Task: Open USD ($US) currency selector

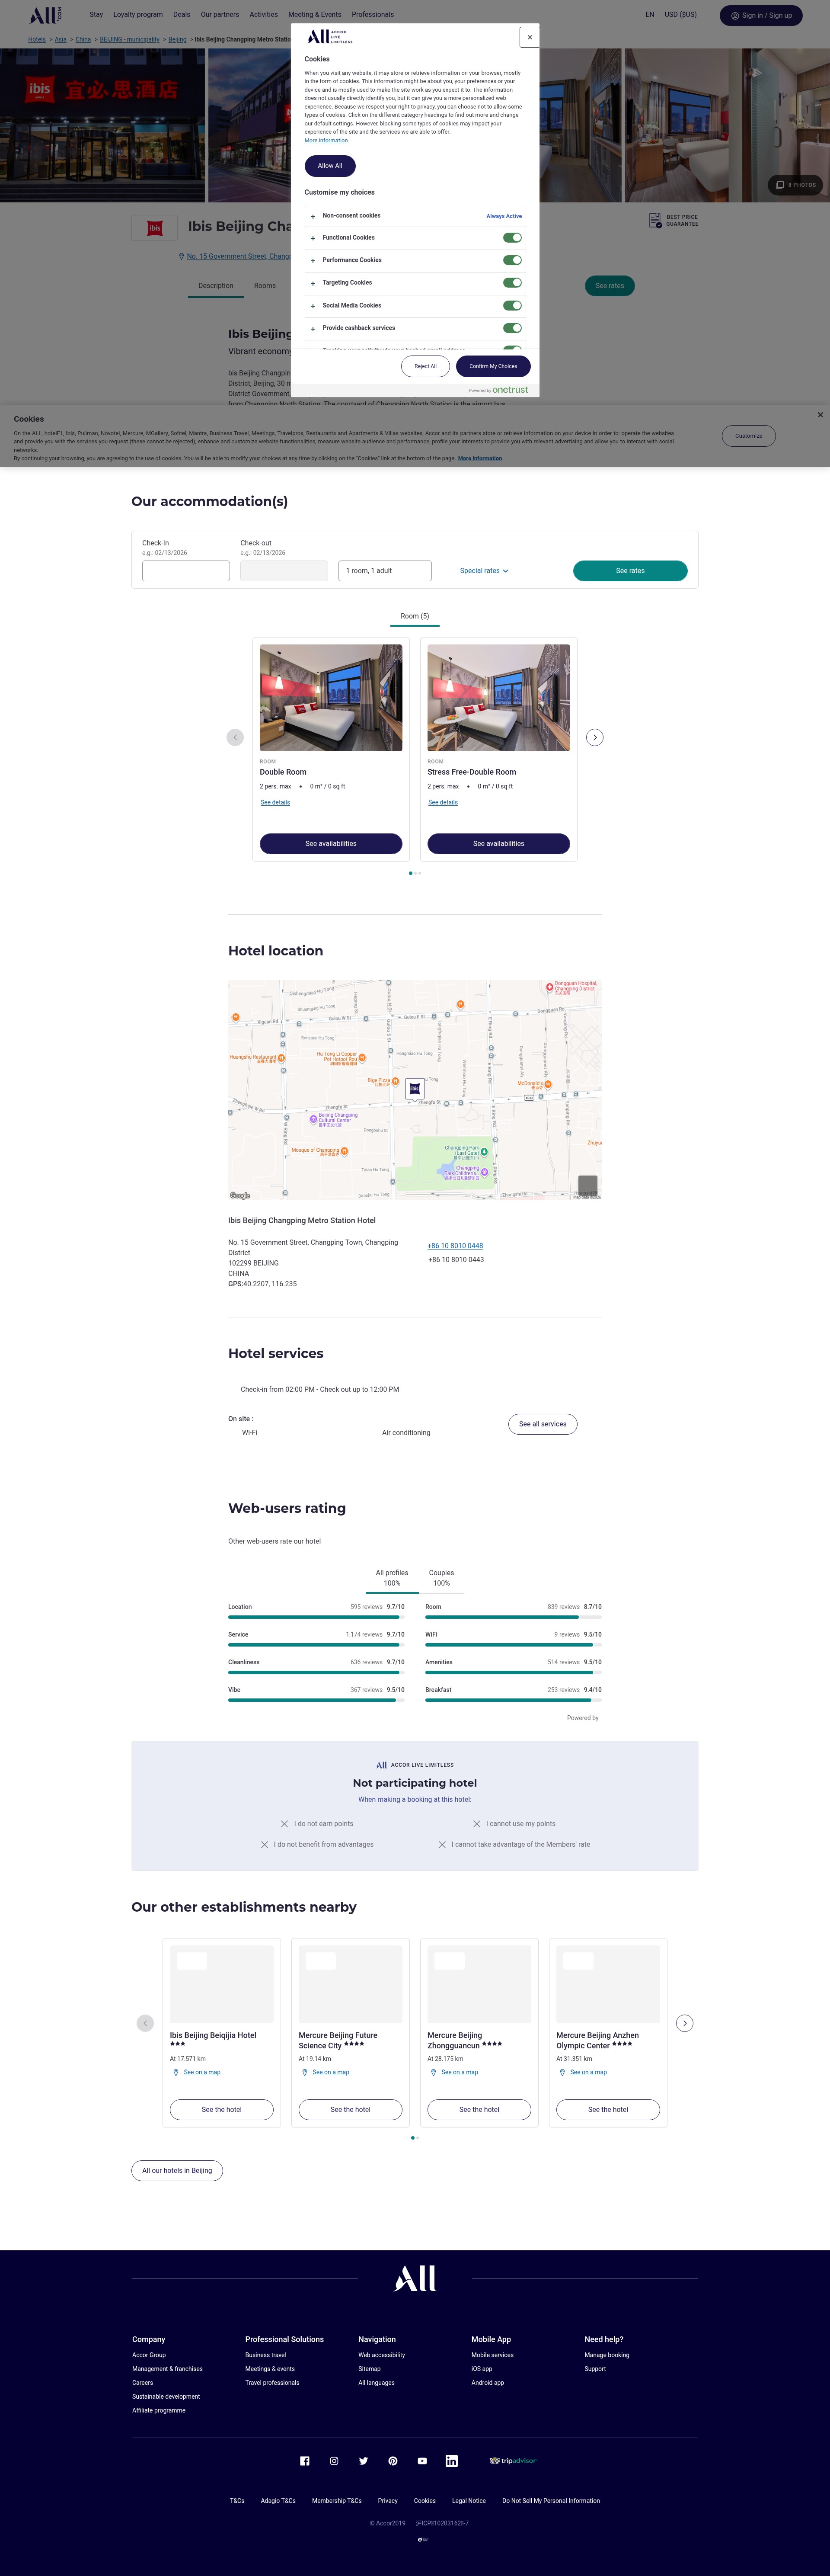Action: tap(681, 15)
